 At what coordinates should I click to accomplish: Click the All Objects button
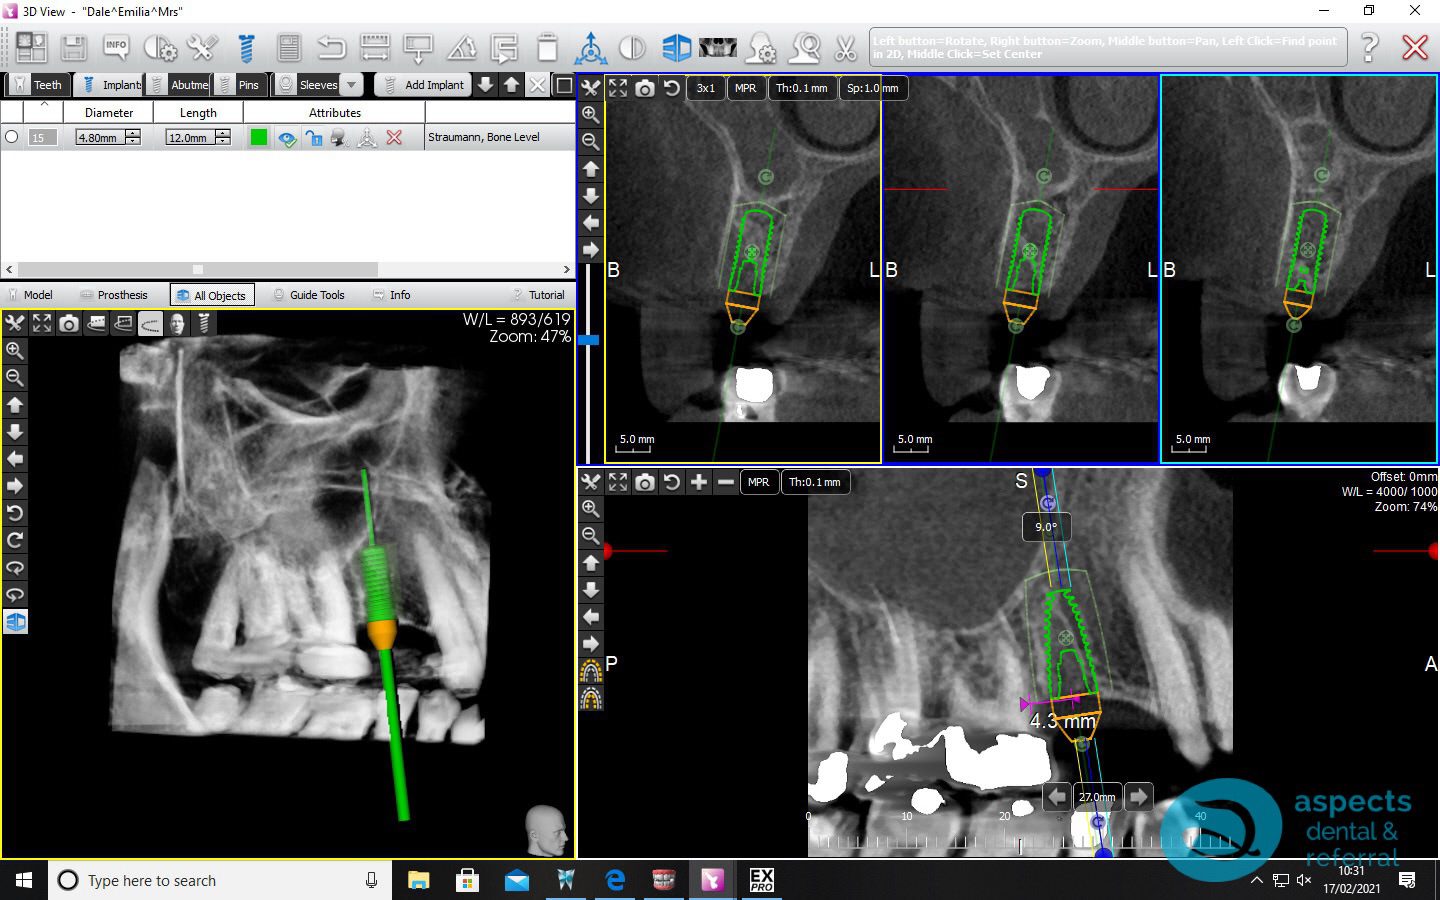pyautogui.click(x=211, y=295)
